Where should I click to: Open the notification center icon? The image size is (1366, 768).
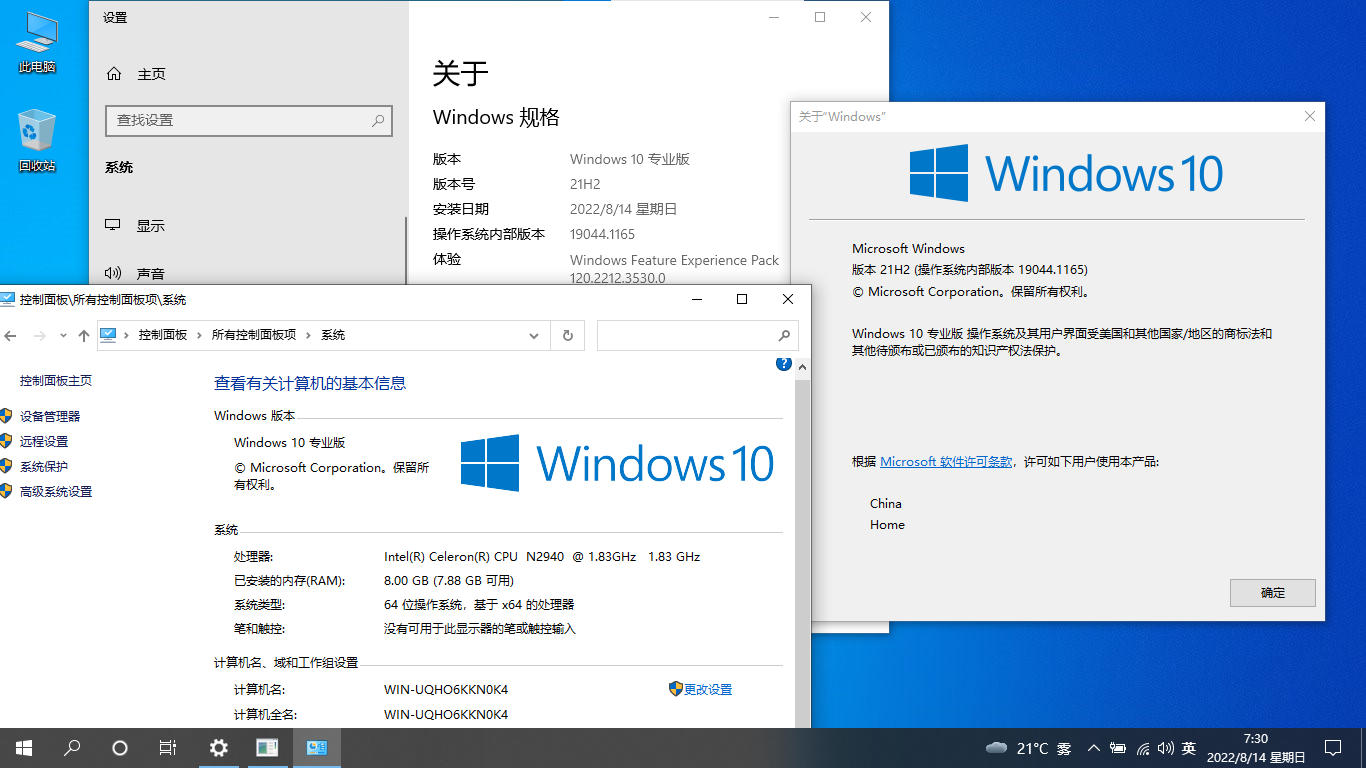[x=1332, y=748]
